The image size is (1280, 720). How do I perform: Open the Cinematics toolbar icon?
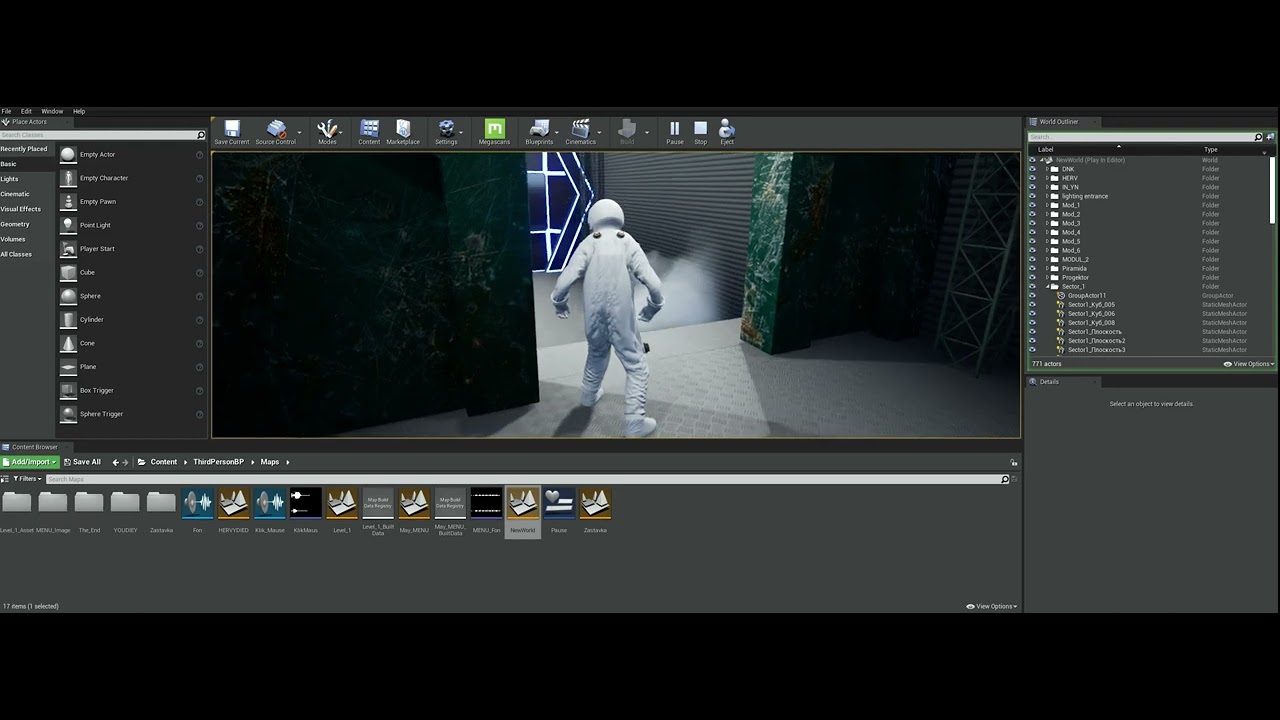point(580,132)
